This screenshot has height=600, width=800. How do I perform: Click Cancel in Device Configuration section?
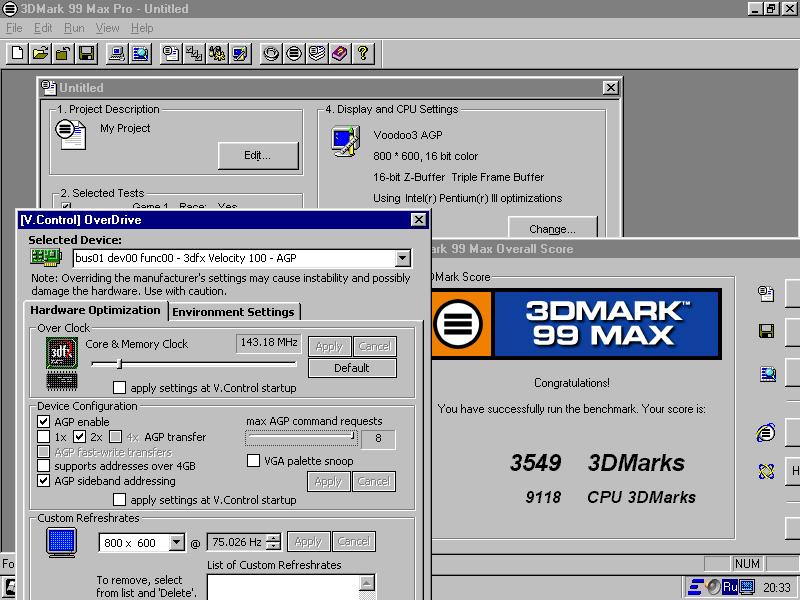pos(373,481)
